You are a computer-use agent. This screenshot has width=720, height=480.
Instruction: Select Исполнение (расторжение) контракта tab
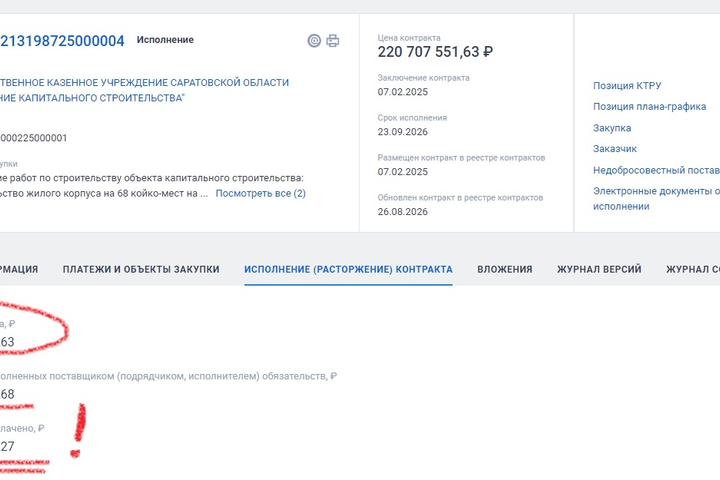(x=348, y=269)
